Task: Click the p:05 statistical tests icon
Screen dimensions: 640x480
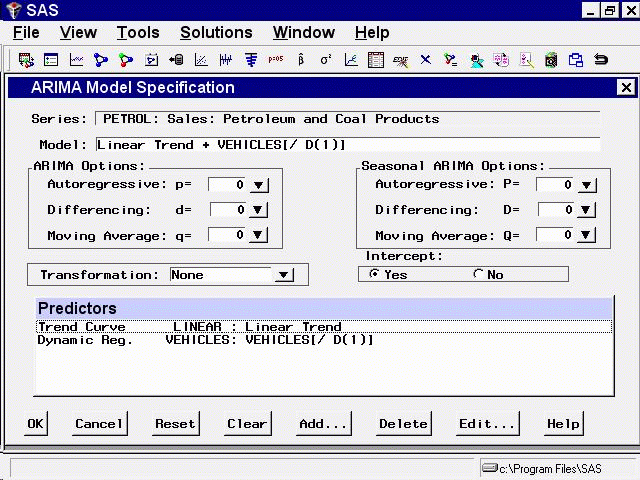Action: pyautogui.click(x=276, y=59)
